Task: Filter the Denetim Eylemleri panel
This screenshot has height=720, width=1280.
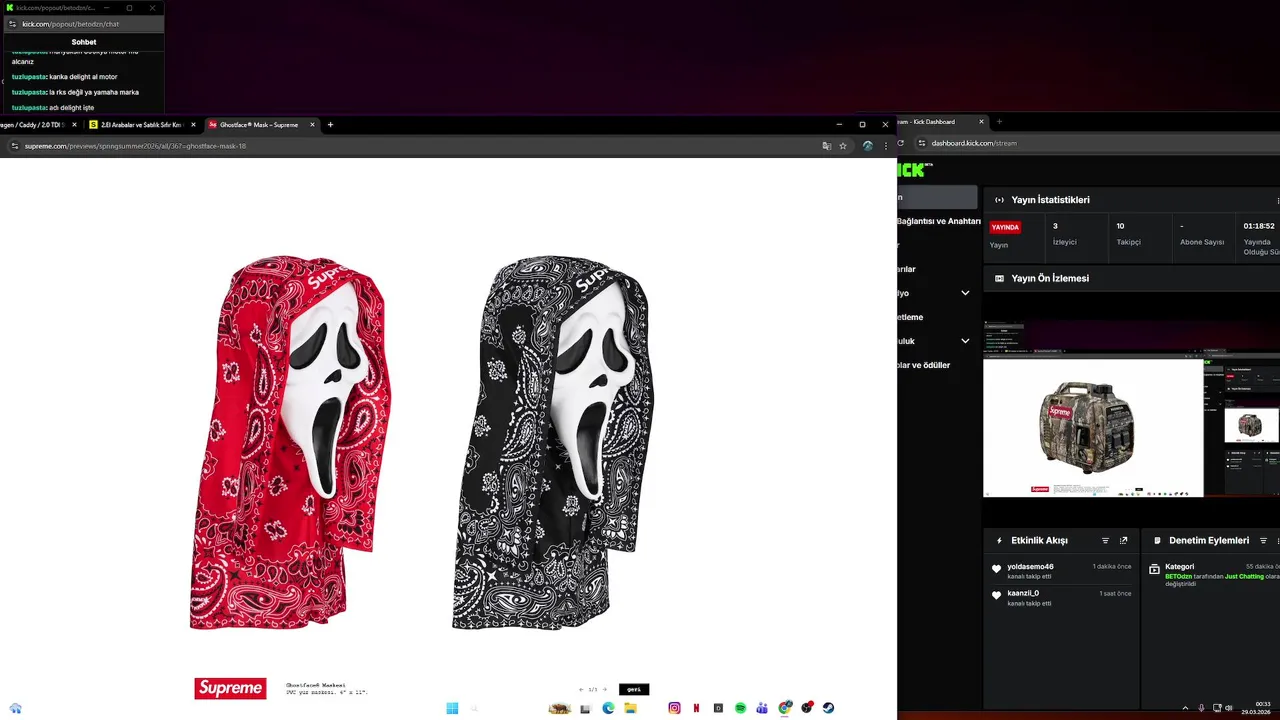Action: click(x=1263, y=541)
